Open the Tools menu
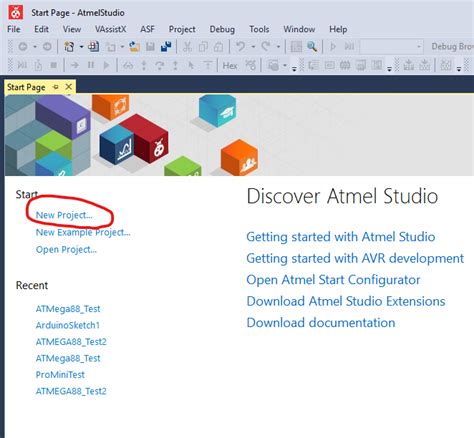This screenshot has width=474, height=438. pos(259,29)
